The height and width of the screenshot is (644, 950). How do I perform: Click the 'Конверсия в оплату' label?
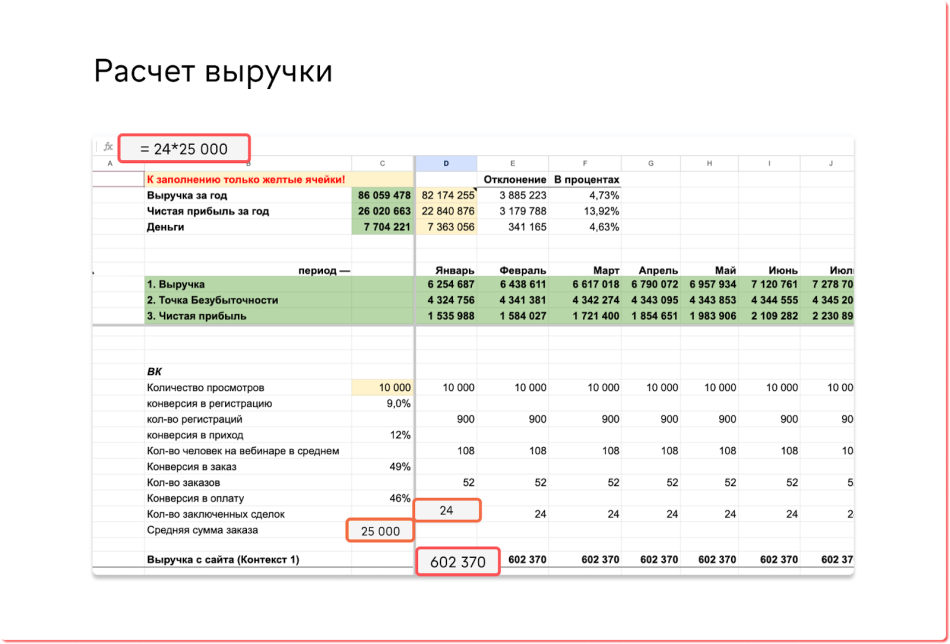pyautogui.click(x=195, y=499)
